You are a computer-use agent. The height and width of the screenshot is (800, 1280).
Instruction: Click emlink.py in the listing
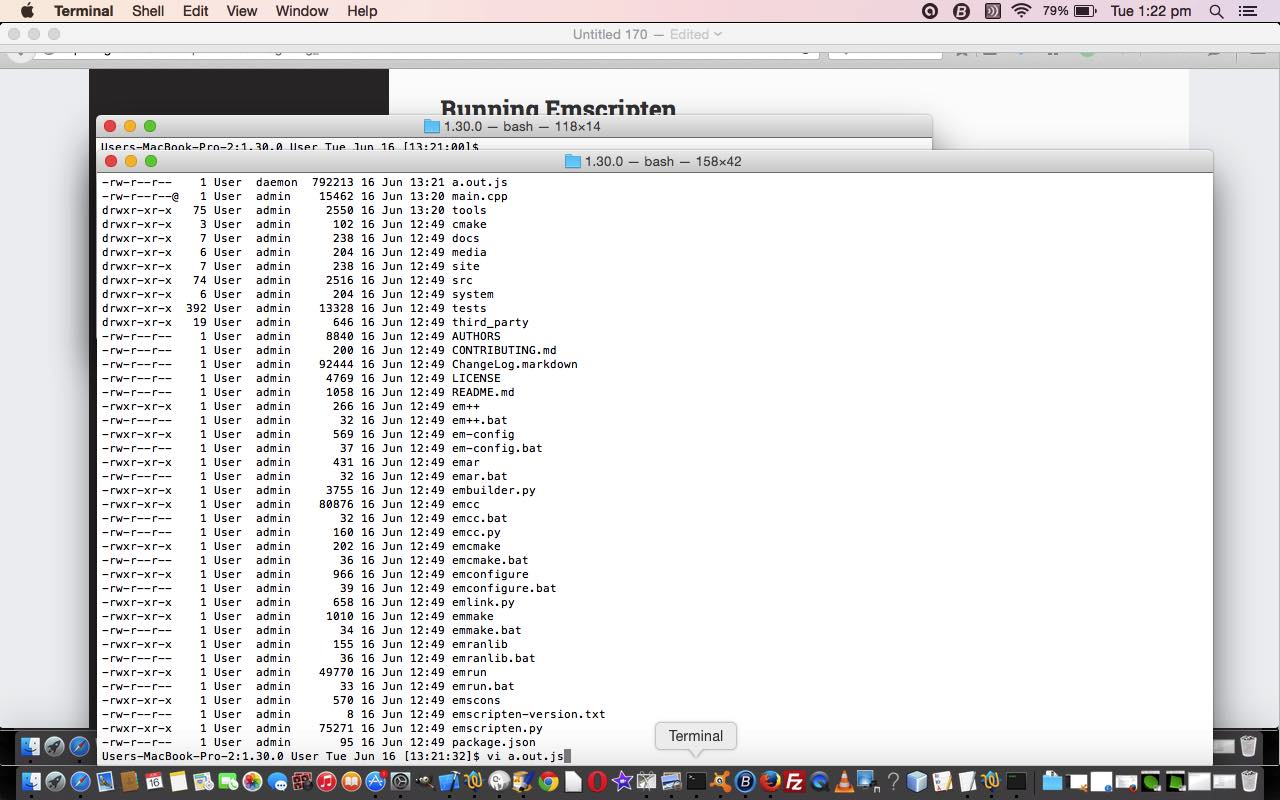(483, 602)
